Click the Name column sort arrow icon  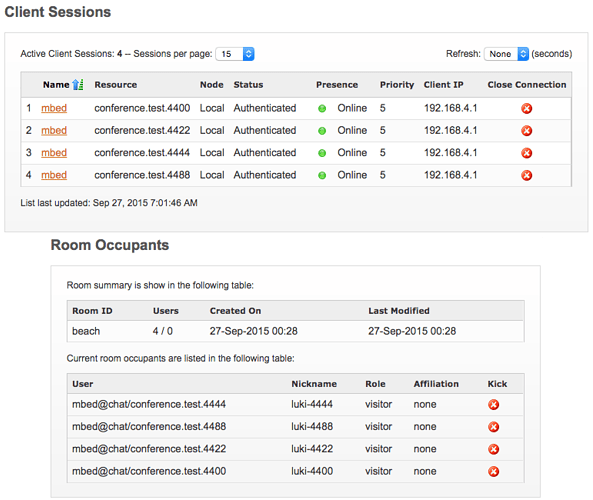pos(78,84)
